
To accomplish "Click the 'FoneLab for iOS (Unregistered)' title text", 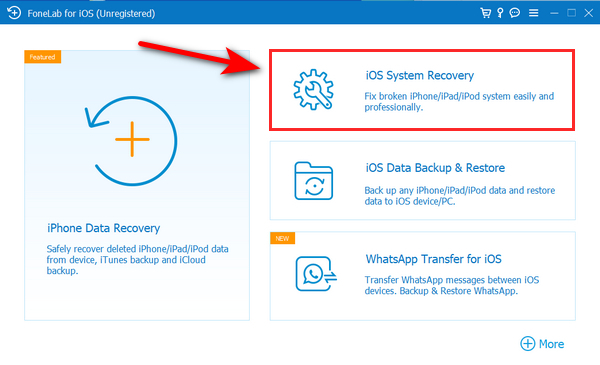I will point(91,13).
